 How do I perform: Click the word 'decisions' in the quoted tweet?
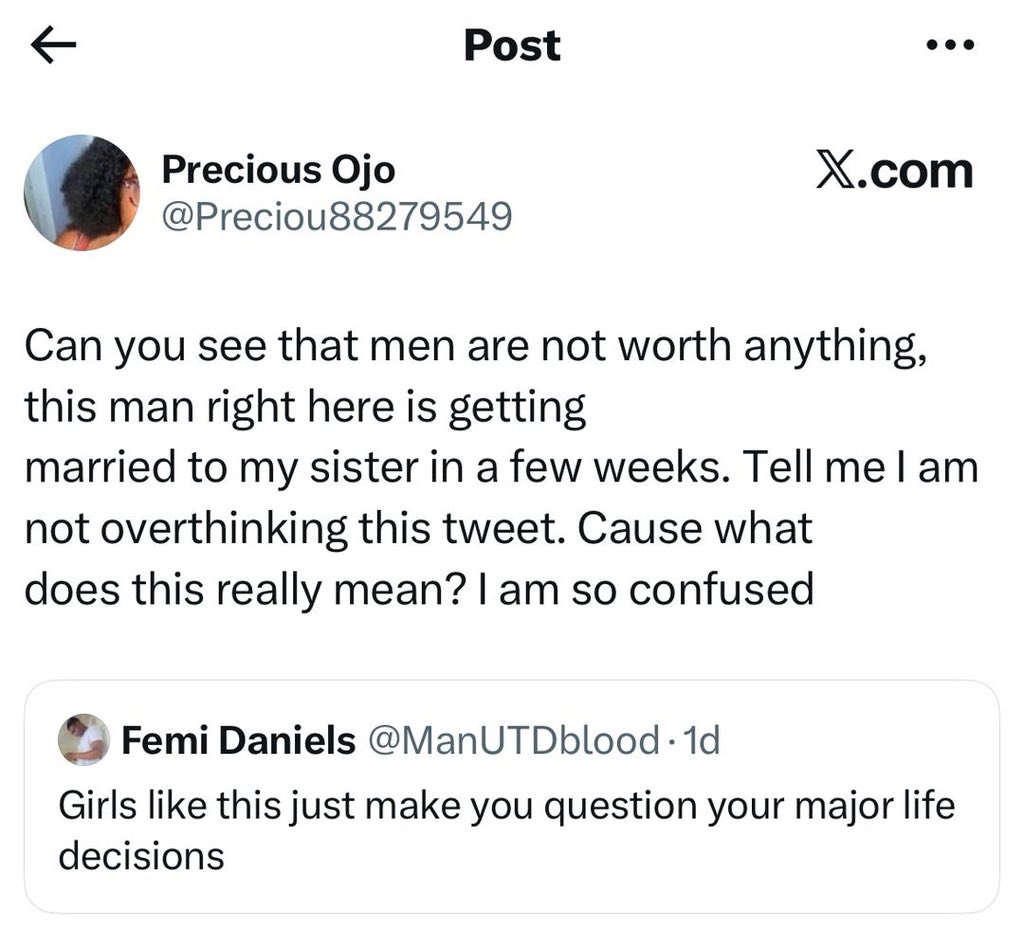(x=141, y=855)
